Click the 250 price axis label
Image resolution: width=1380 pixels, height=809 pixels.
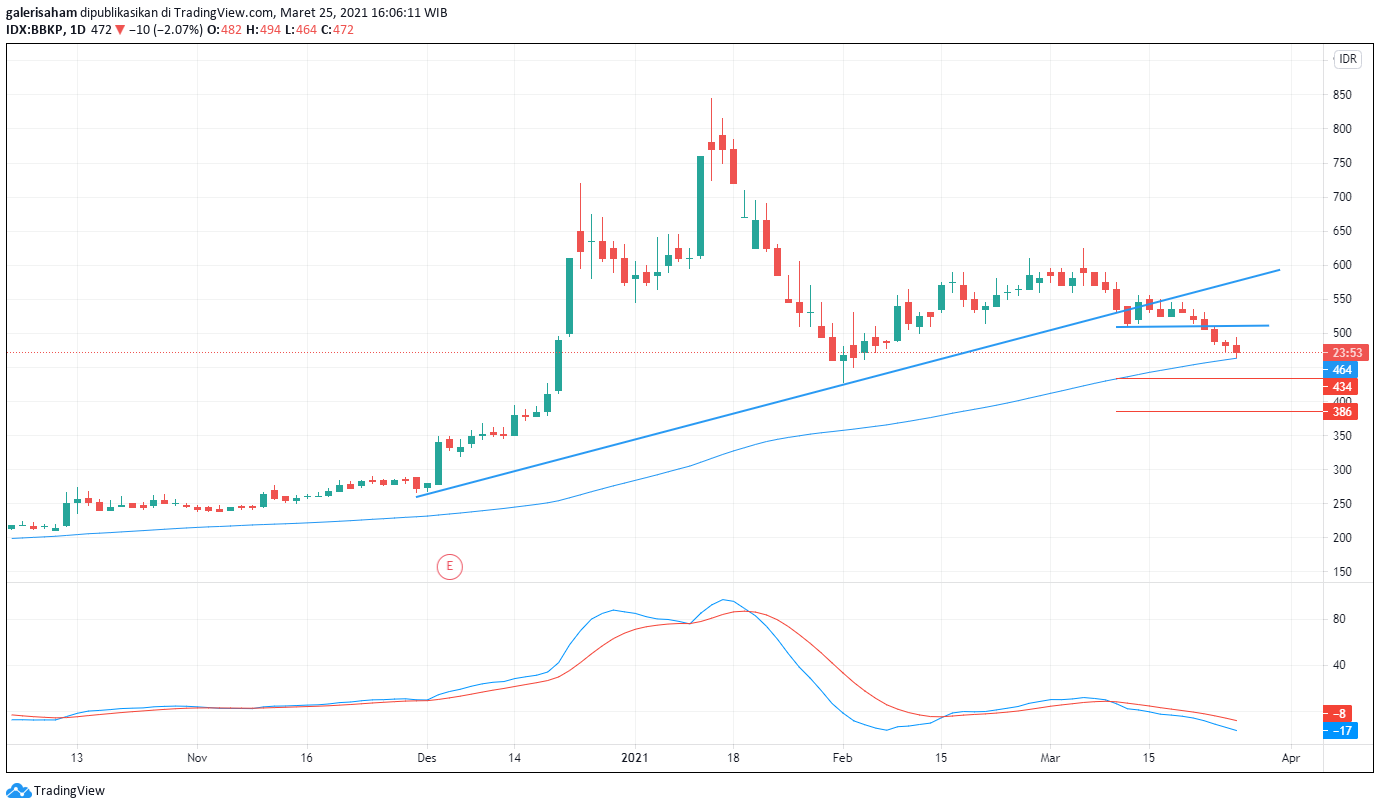1342,504
